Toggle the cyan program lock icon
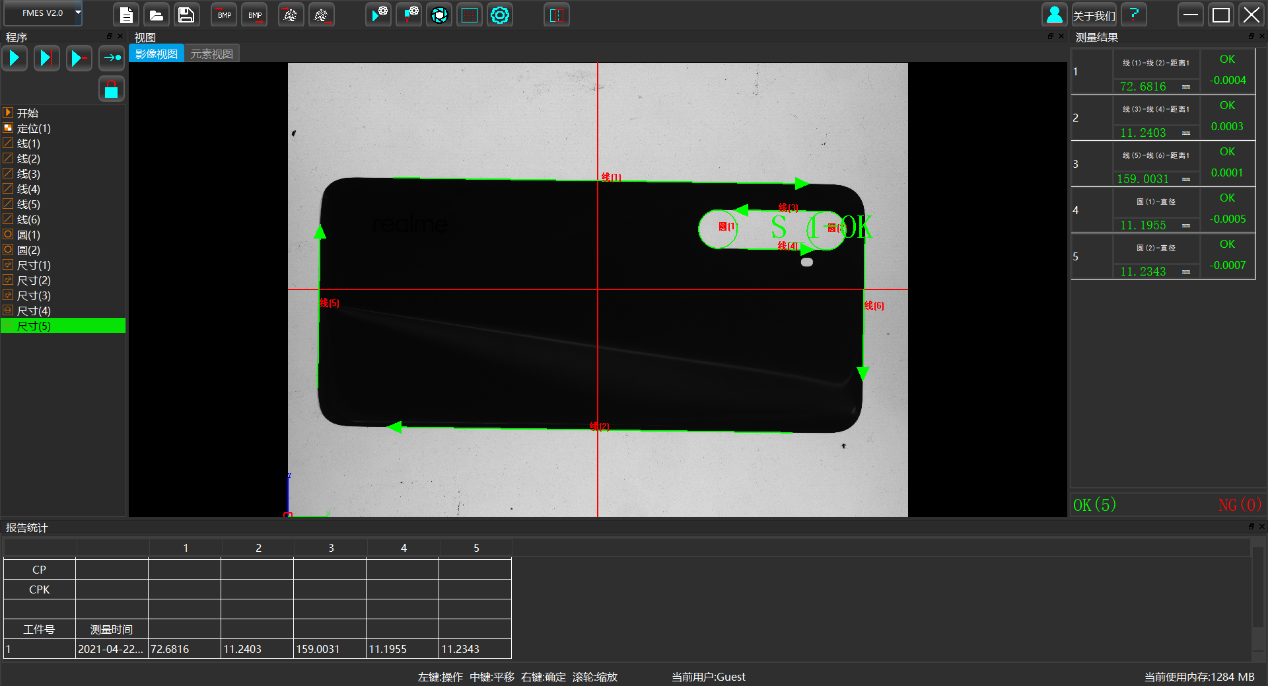1268x686 pixels. coord(111,89)
